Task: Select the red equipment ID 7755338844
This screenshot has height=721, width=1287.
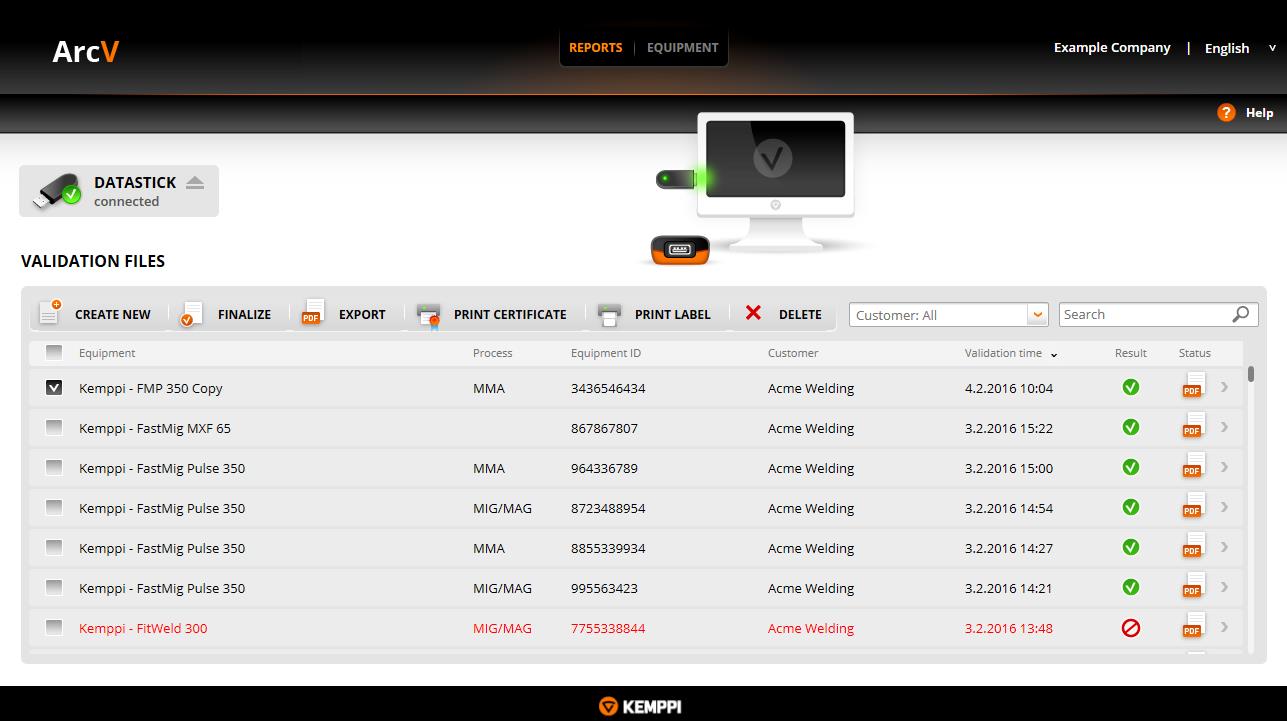Action: point(608,628)
